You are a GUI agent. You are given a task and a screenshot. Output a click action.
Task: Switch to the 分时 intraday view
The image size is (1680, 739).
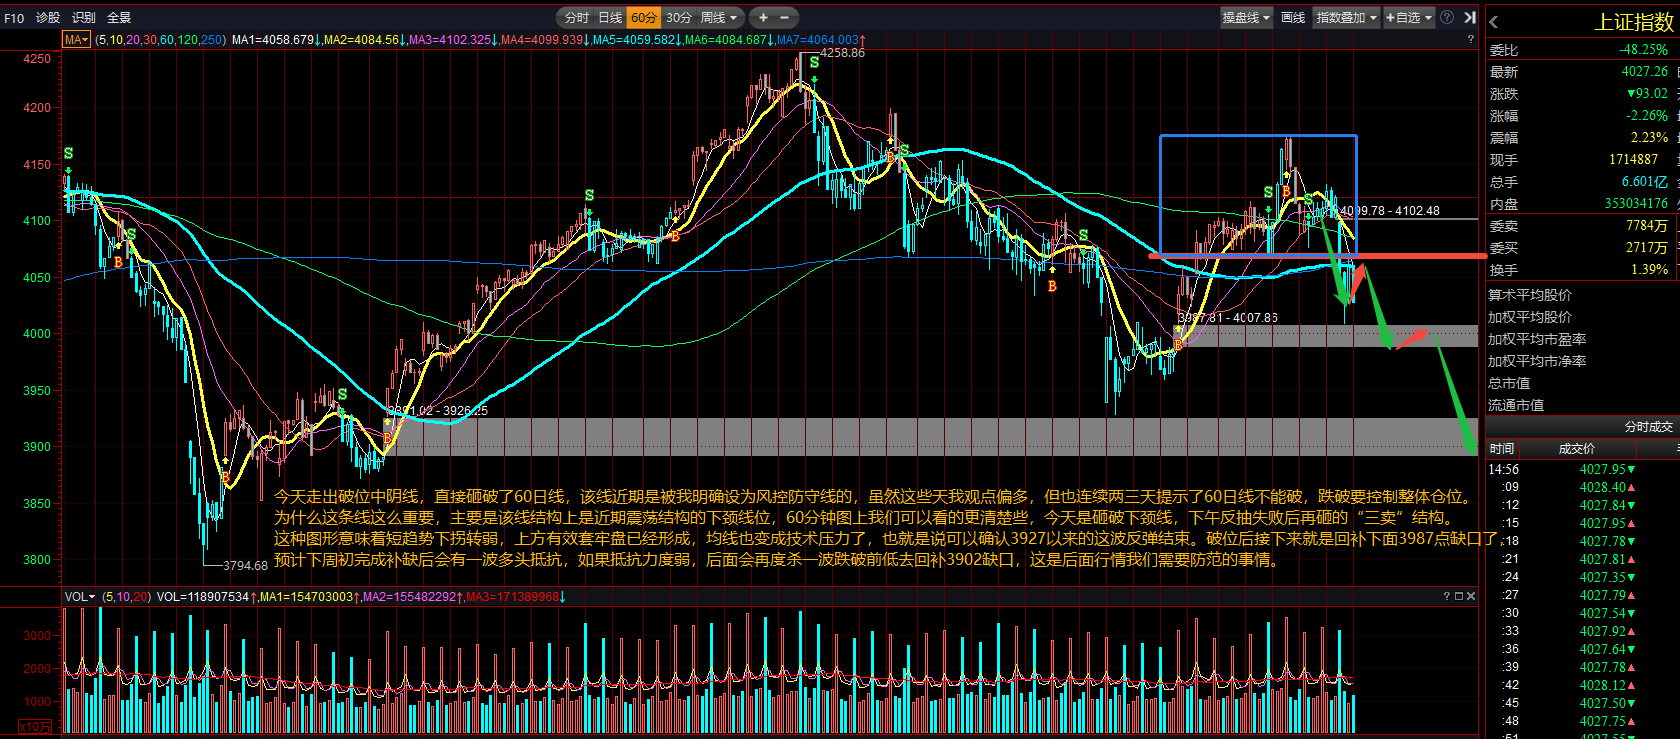point(577,17)
